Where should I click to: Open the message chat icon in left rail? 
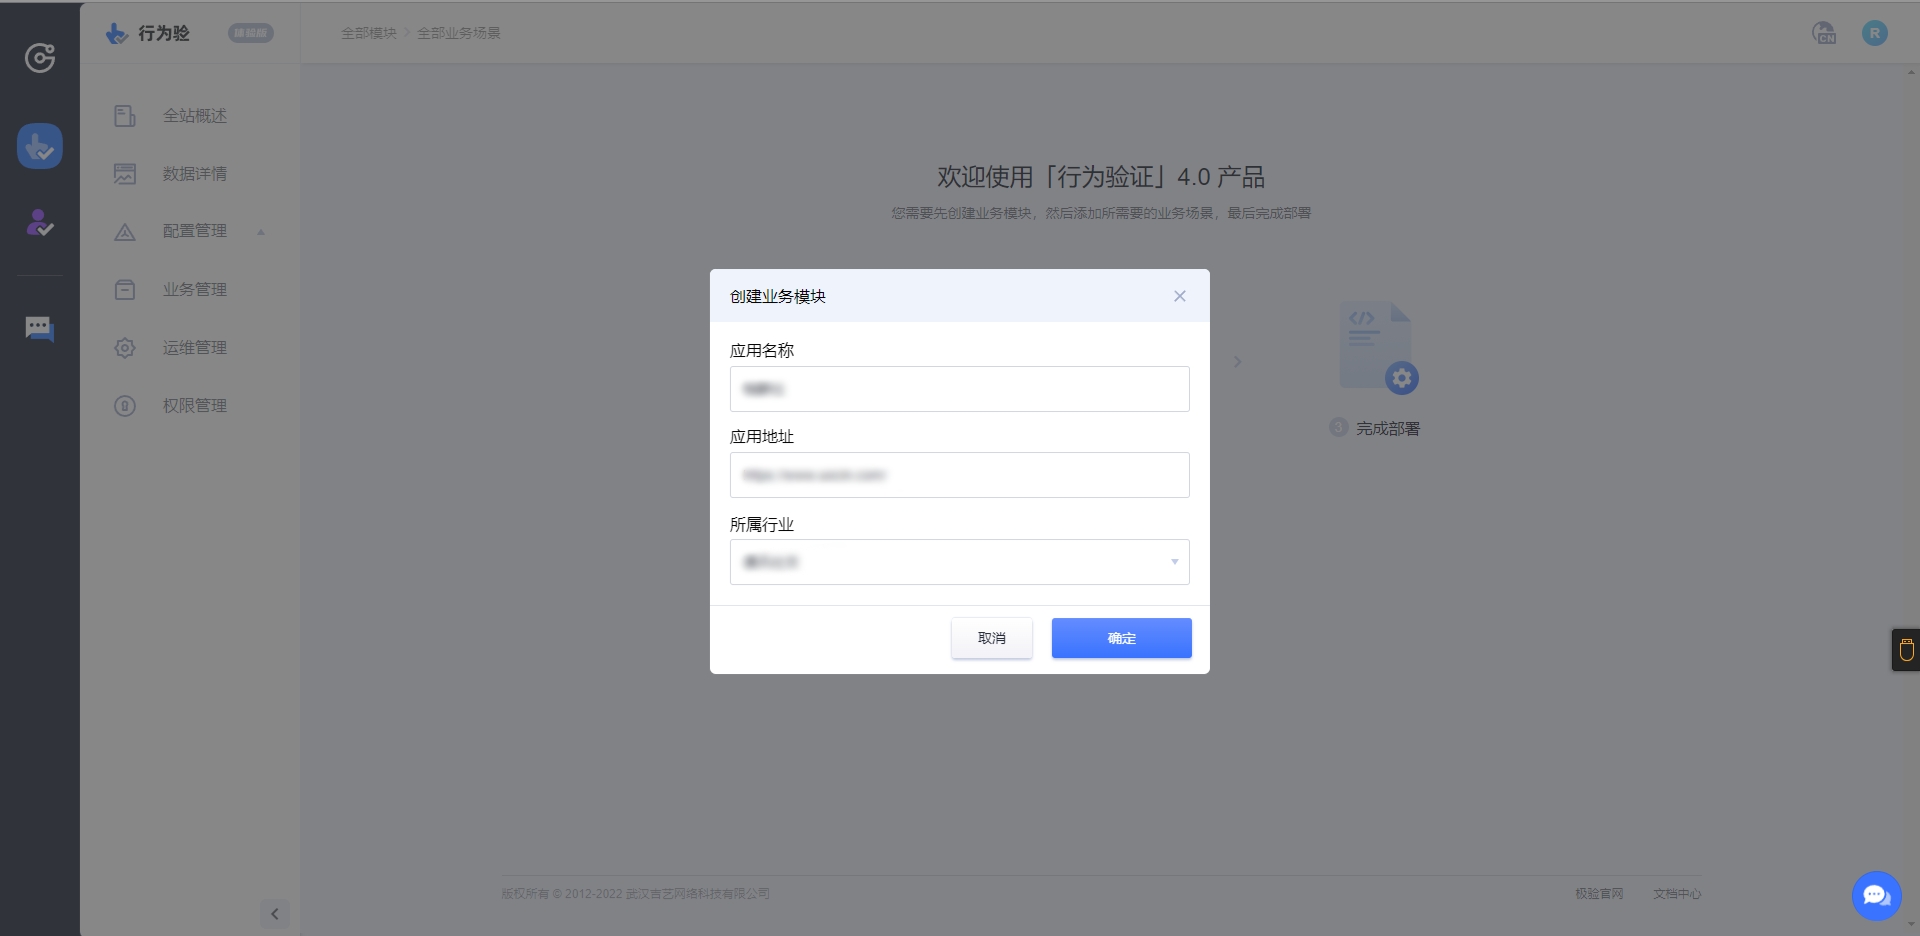click(x=40, y=328)
